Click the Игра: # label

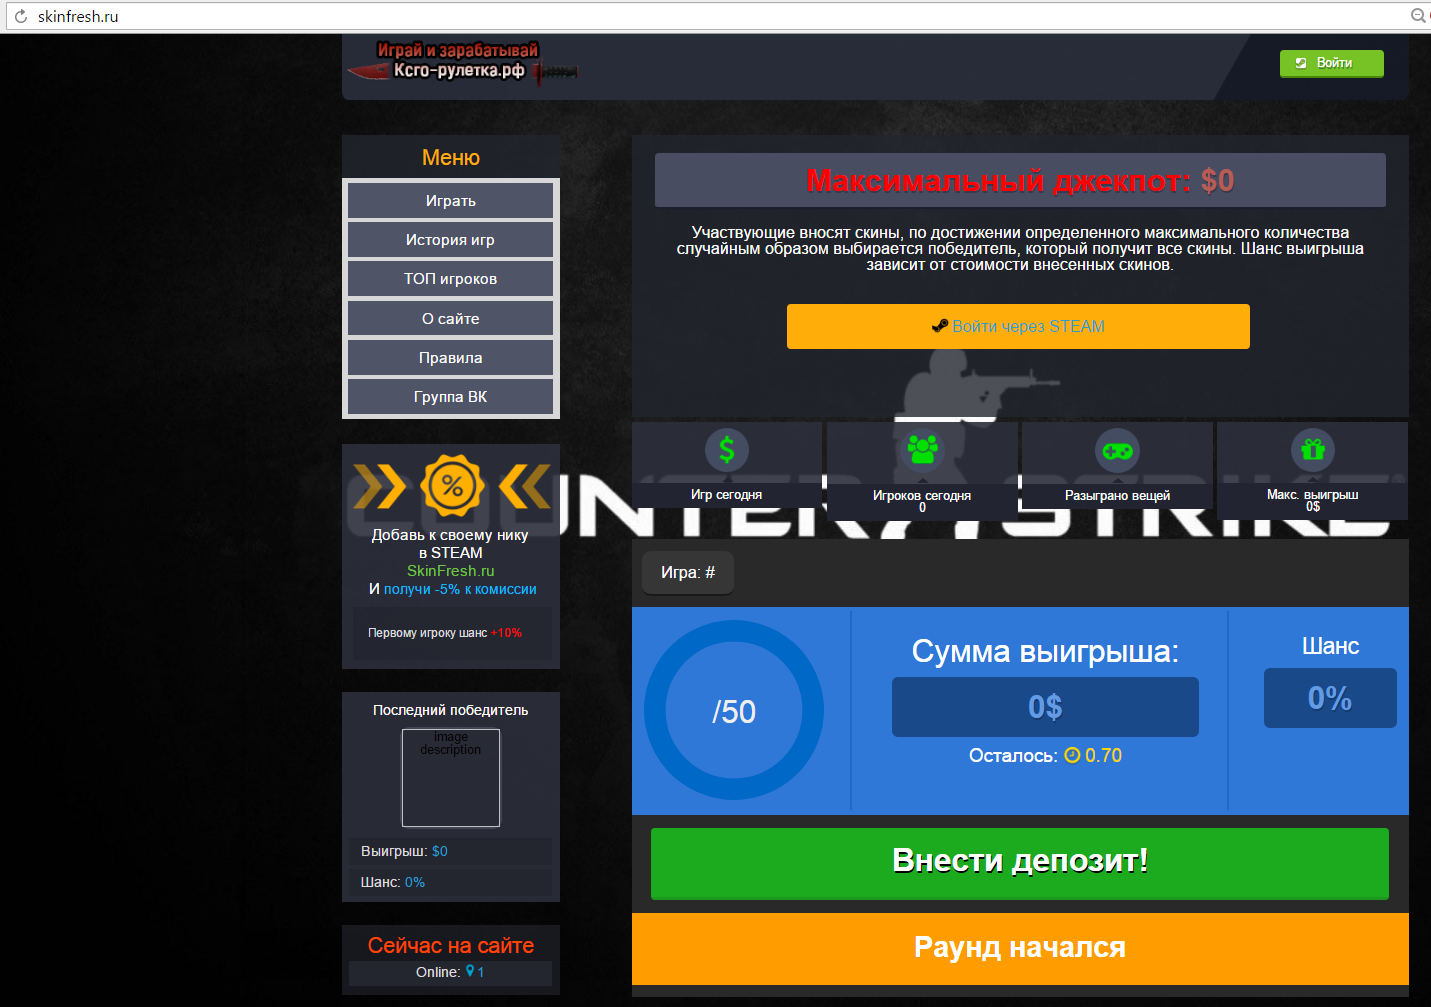(x=688, y=573)
